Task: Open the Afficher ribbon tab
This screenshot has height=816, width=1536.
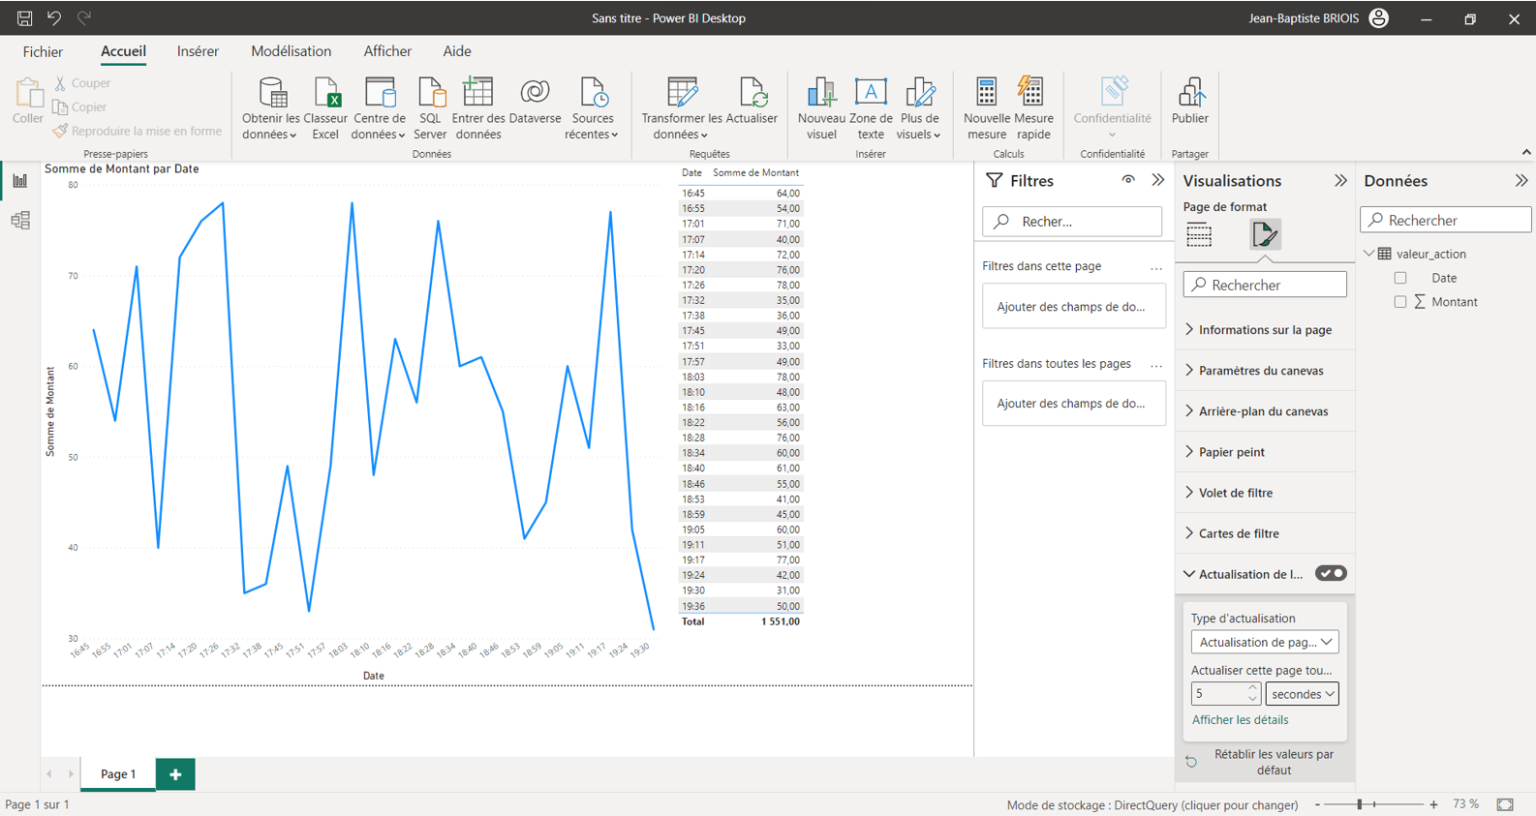Action: click(x=387, y=51)
